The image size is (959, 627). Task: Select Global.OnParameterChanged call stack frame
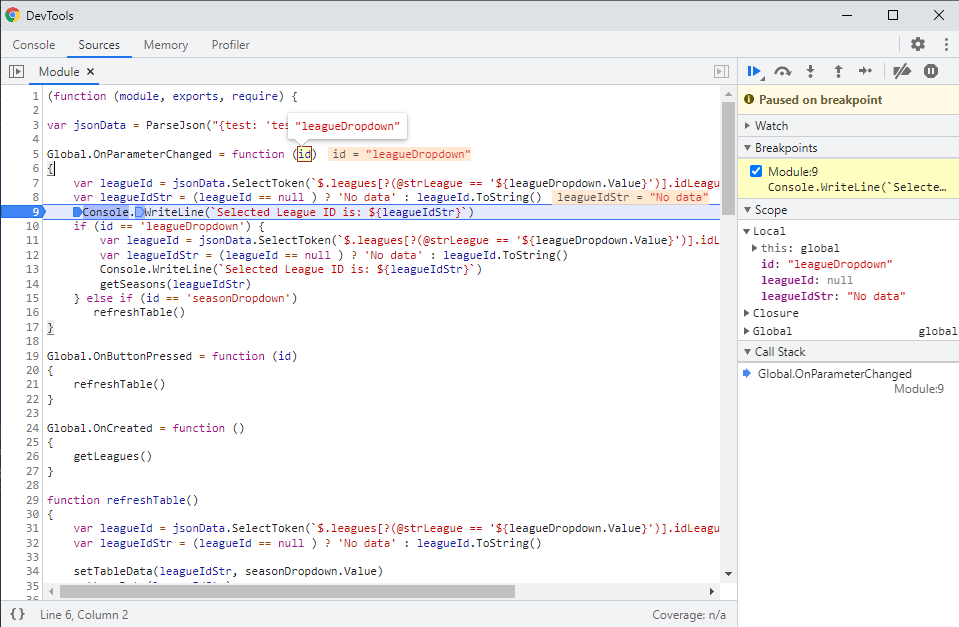tap(834, 374)
